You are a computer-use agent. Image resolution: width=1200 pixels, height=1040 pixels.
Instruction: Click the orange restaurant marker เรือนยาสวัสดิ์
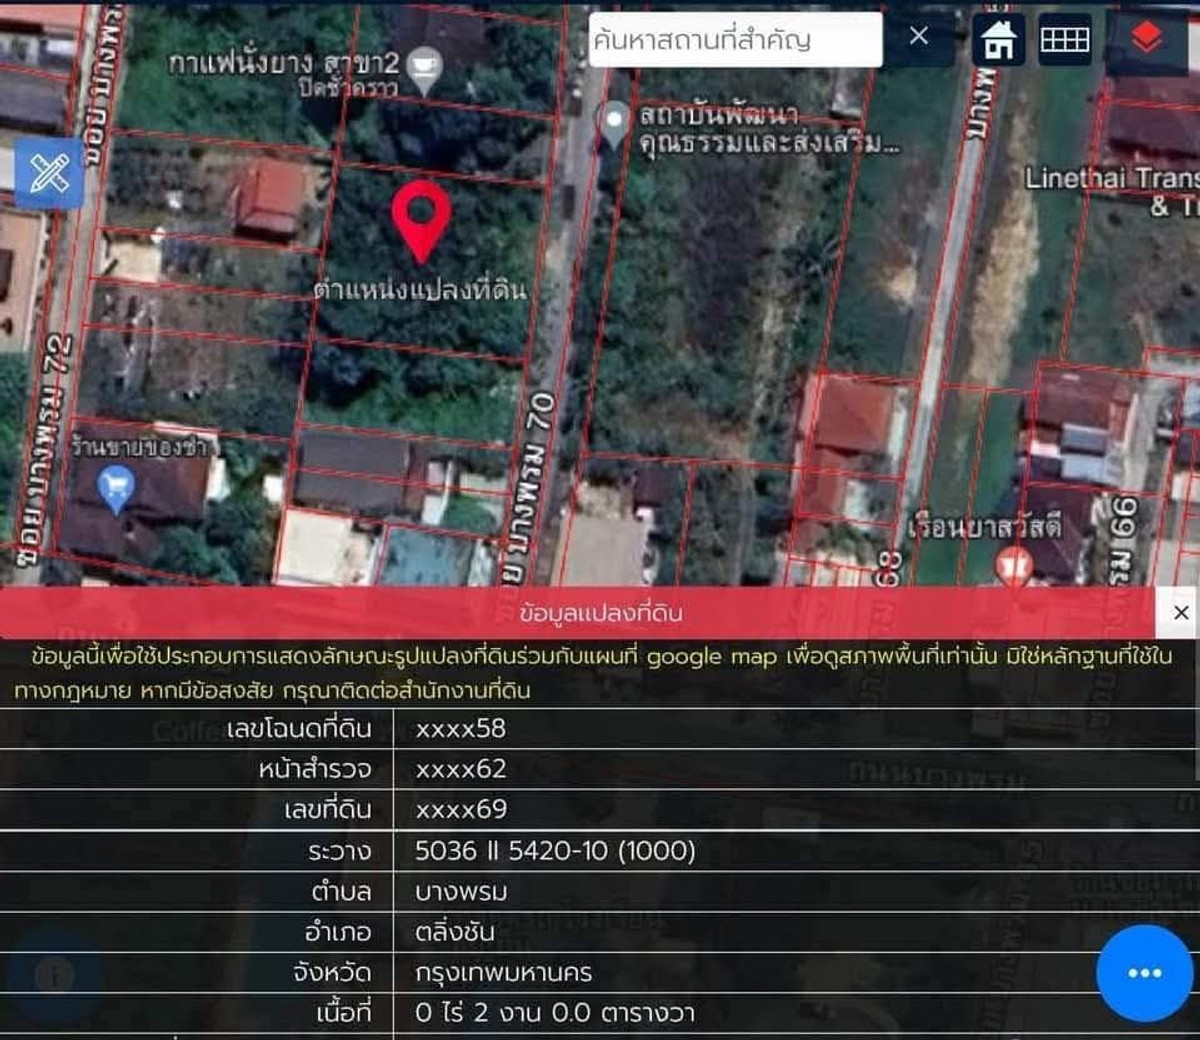click(1016, 565)
